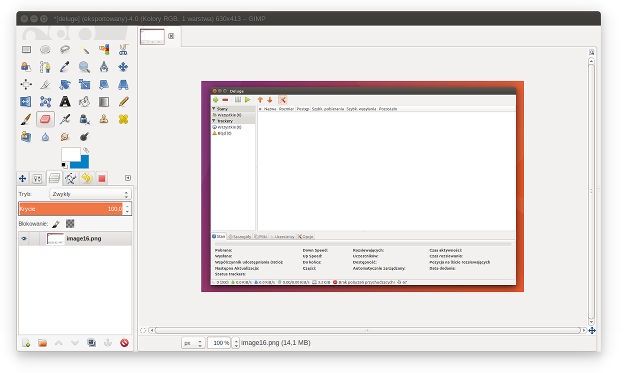Select the Blend gradient tool

click(104, 102)
